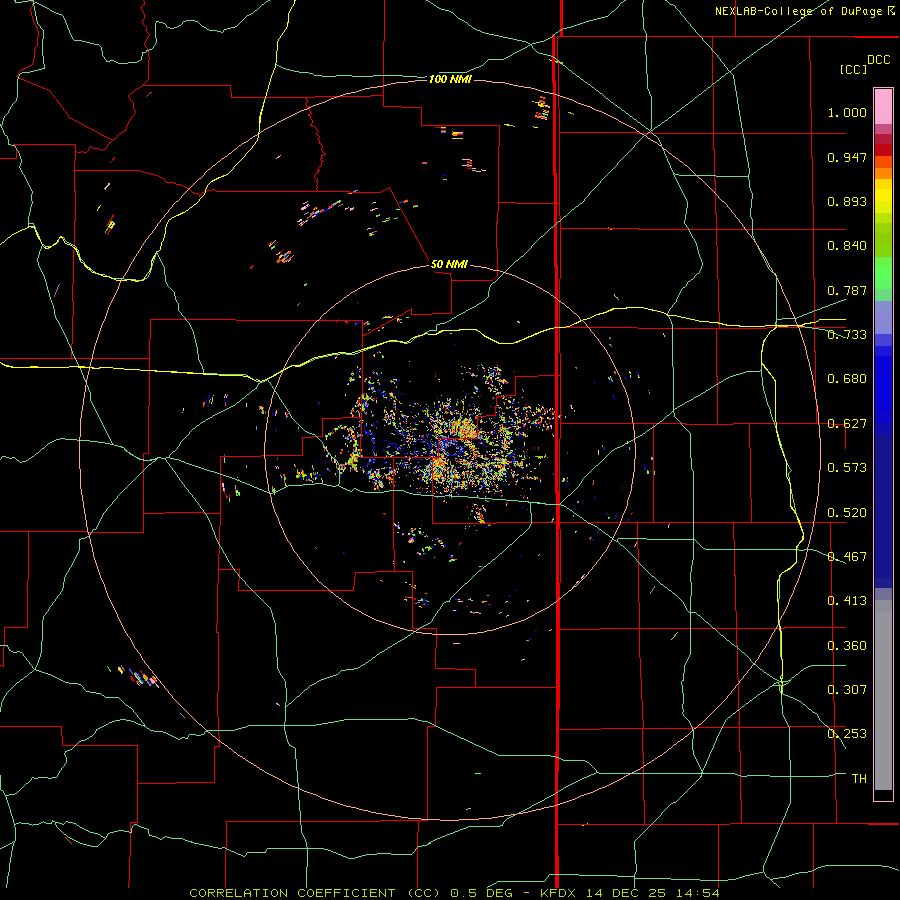This screenshot has width=900, height=900.
Task: Pick the bright green segment of the color bar
Action: click(883, 273)
